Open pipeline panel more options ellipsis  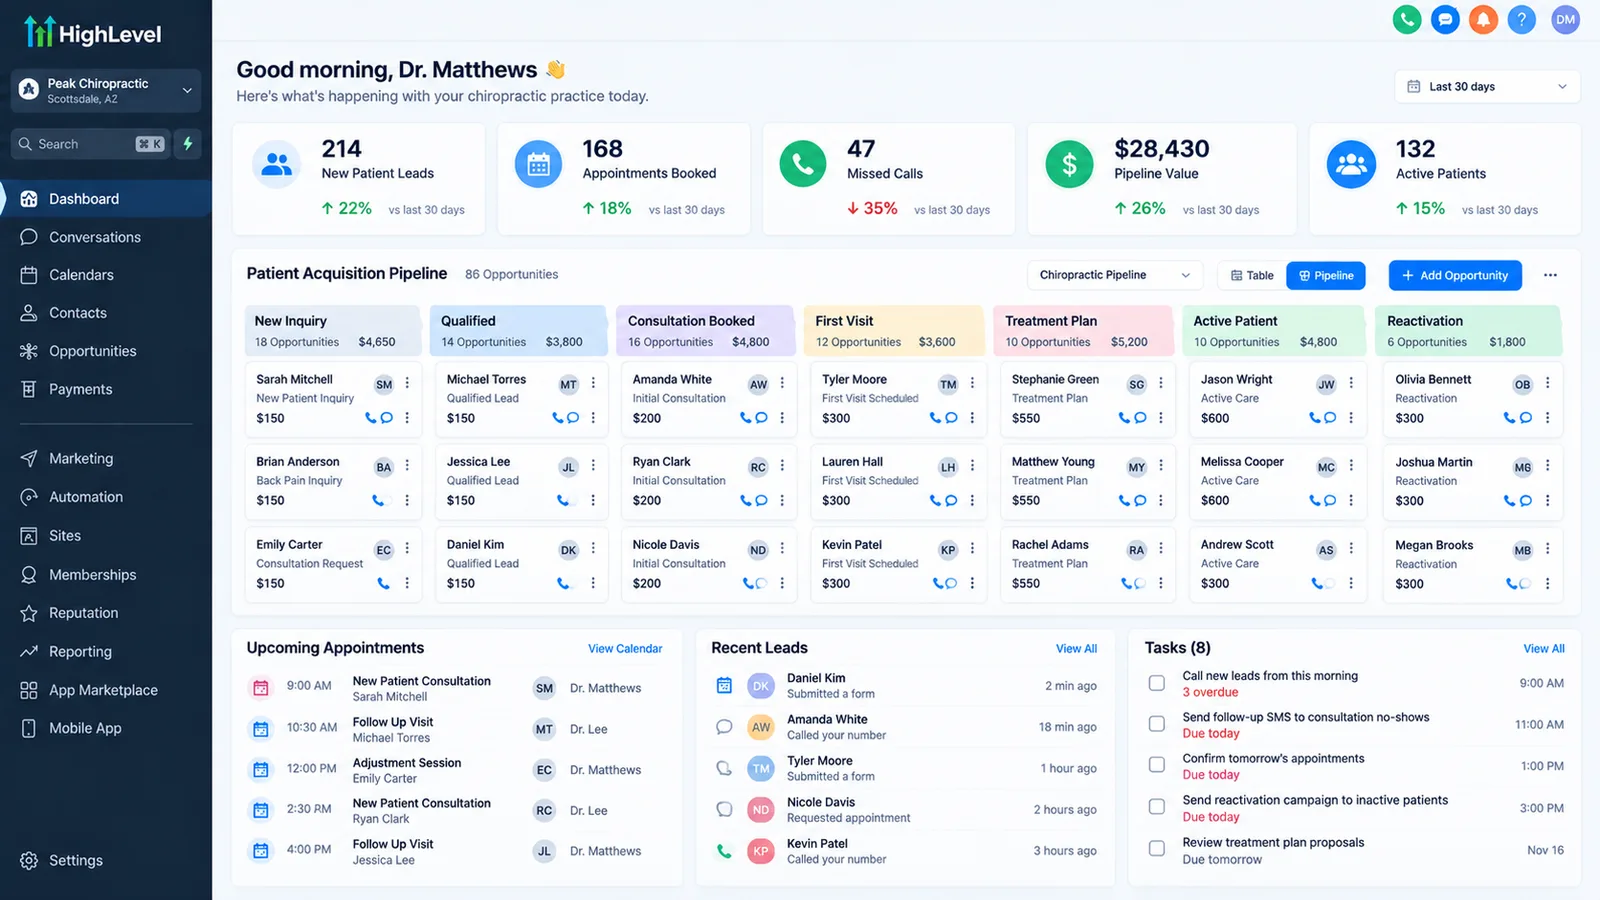point(1550,275)
